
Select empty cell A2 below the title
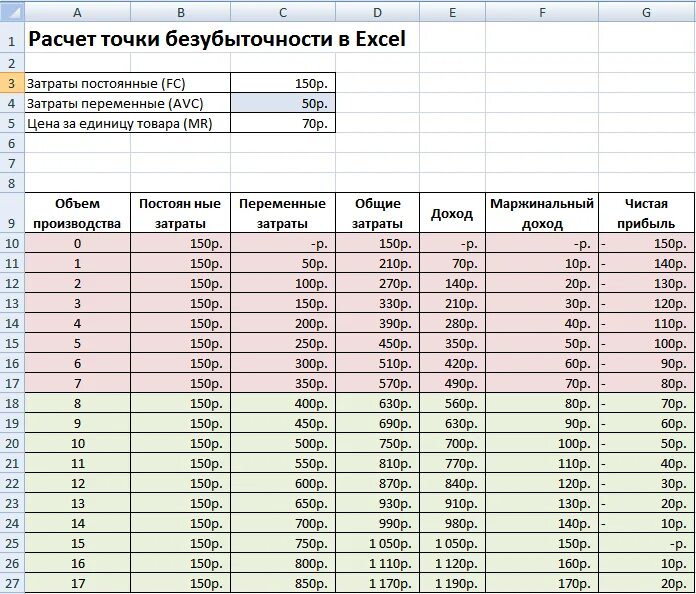point(77,63)
